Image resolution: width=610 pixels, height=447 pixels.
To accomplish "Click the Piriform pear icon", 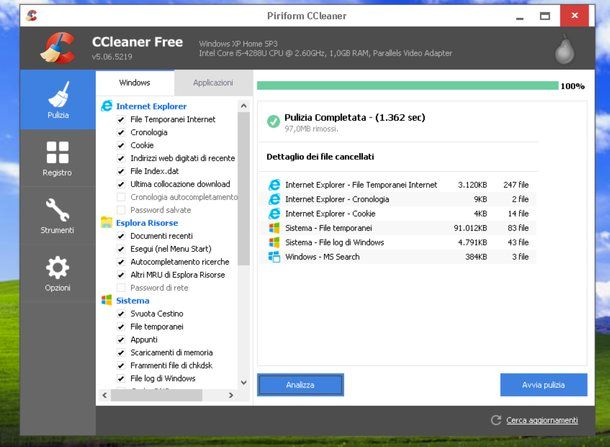I will point(564,49).
